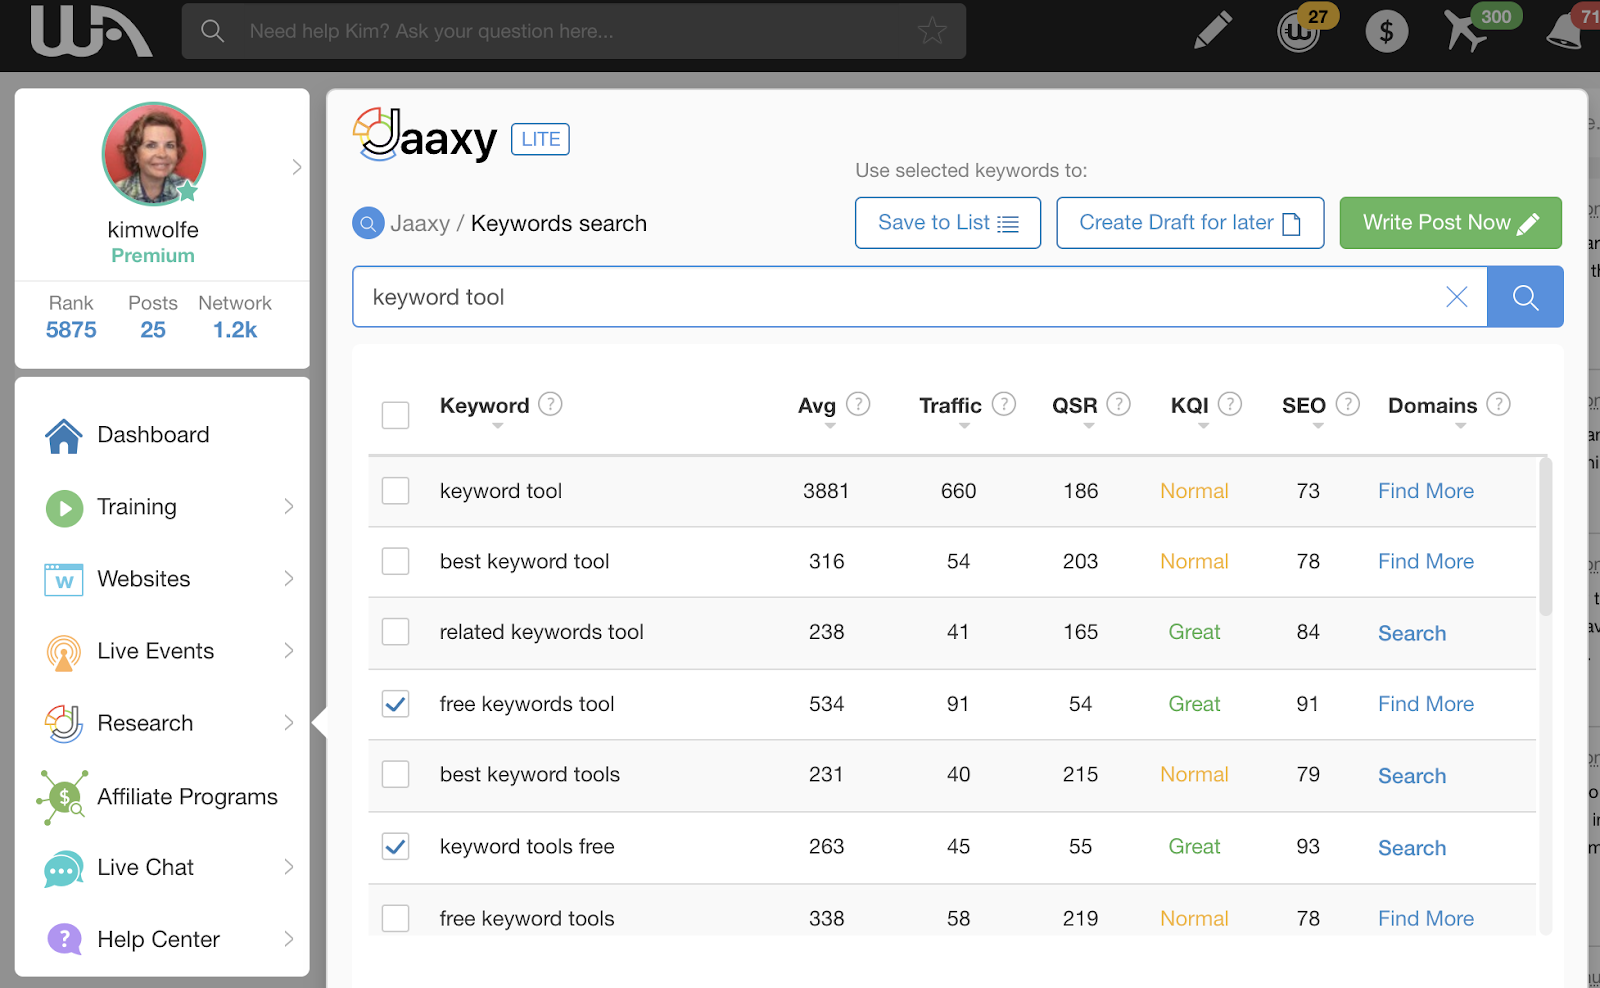Viewport: 1600px width, 988px height.
Task: Click the Help Center question mark icon
Action: [64, 939]
